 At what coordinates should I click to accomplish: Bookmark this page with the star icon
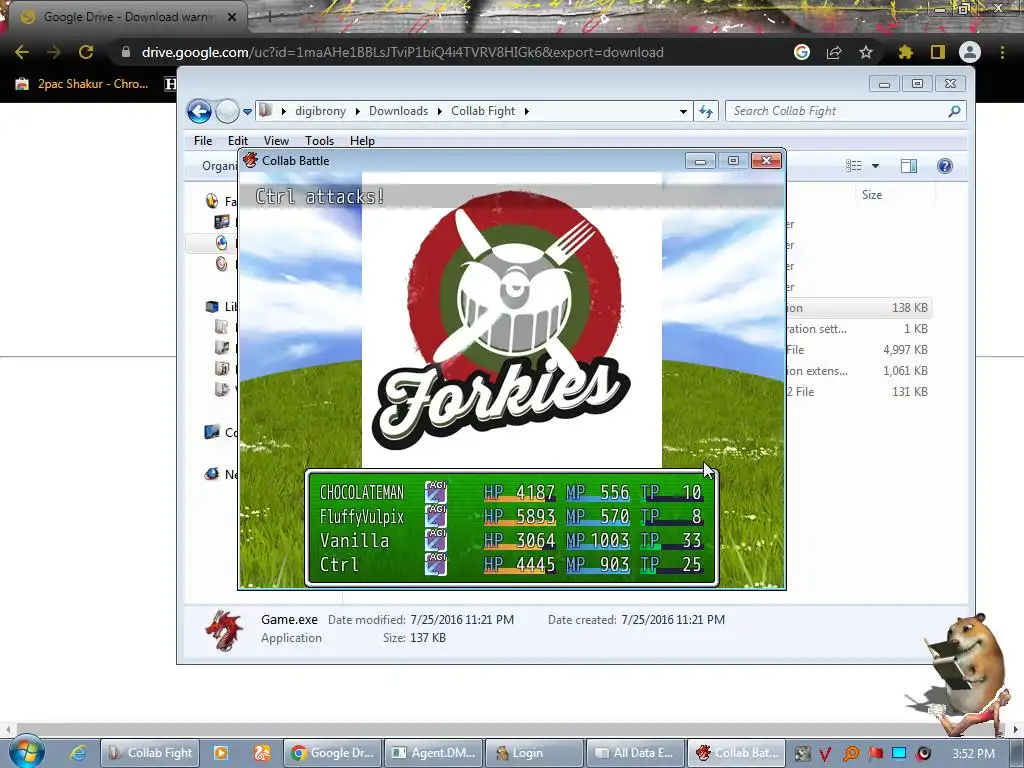(866, 52)
